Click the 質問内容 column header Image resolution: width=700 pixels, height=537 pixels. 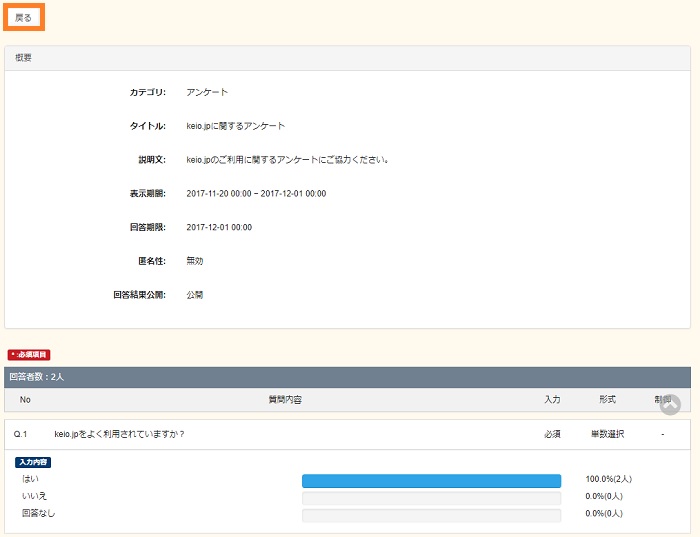(285, 400)
